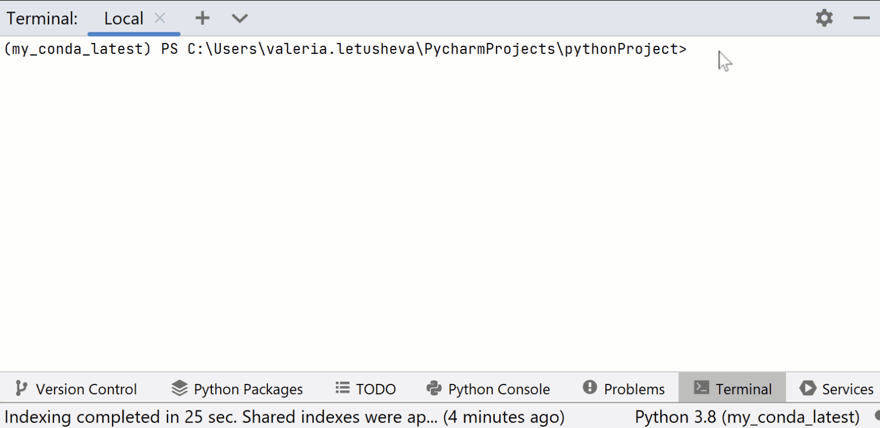This screenshot has width=880, height=428.
Task: Click the Services play icon
Action: click(x=808, y=388)
